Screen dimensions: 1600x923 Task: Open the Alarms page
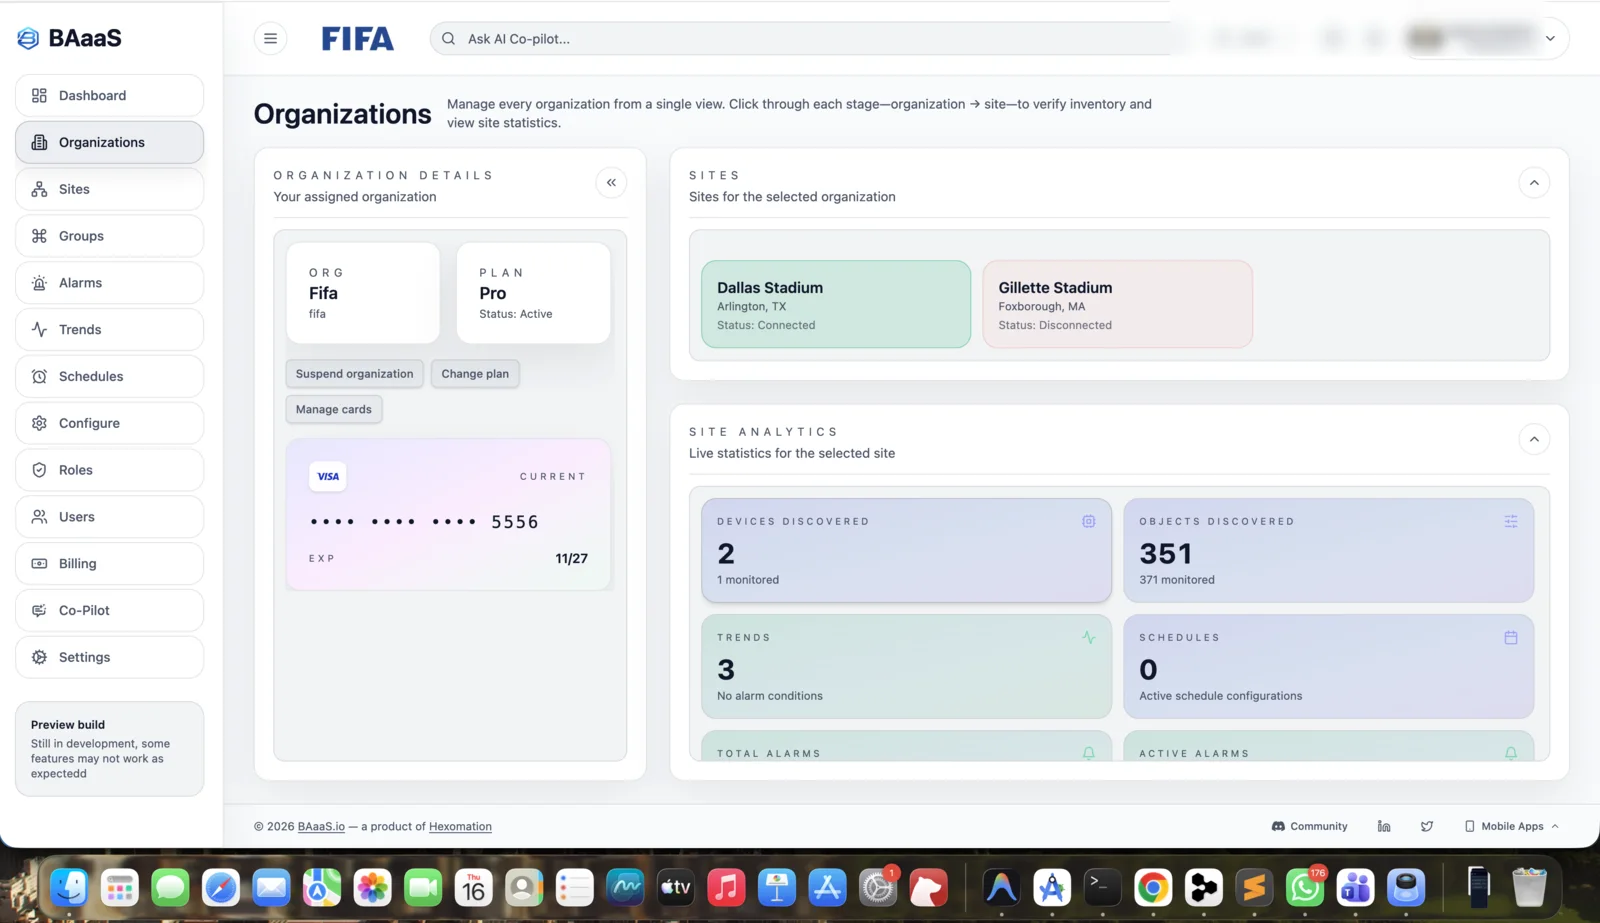coord(109,283)
